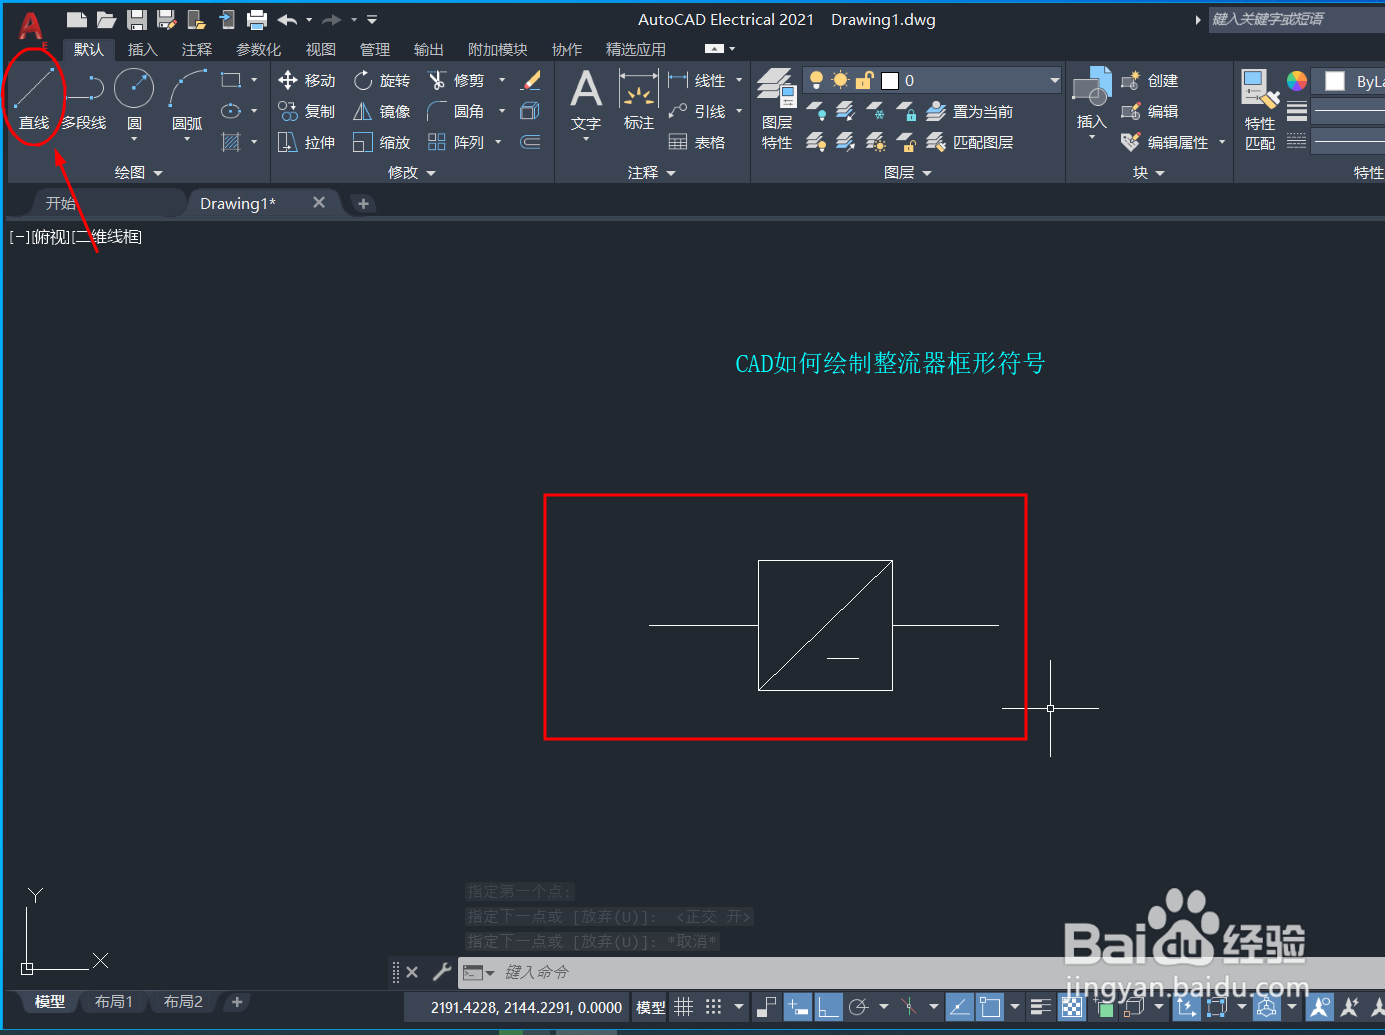Open the 视图 (View) ribbon tab
Viewport: 1385px width, 1035px height.
(x=320, y=49)
